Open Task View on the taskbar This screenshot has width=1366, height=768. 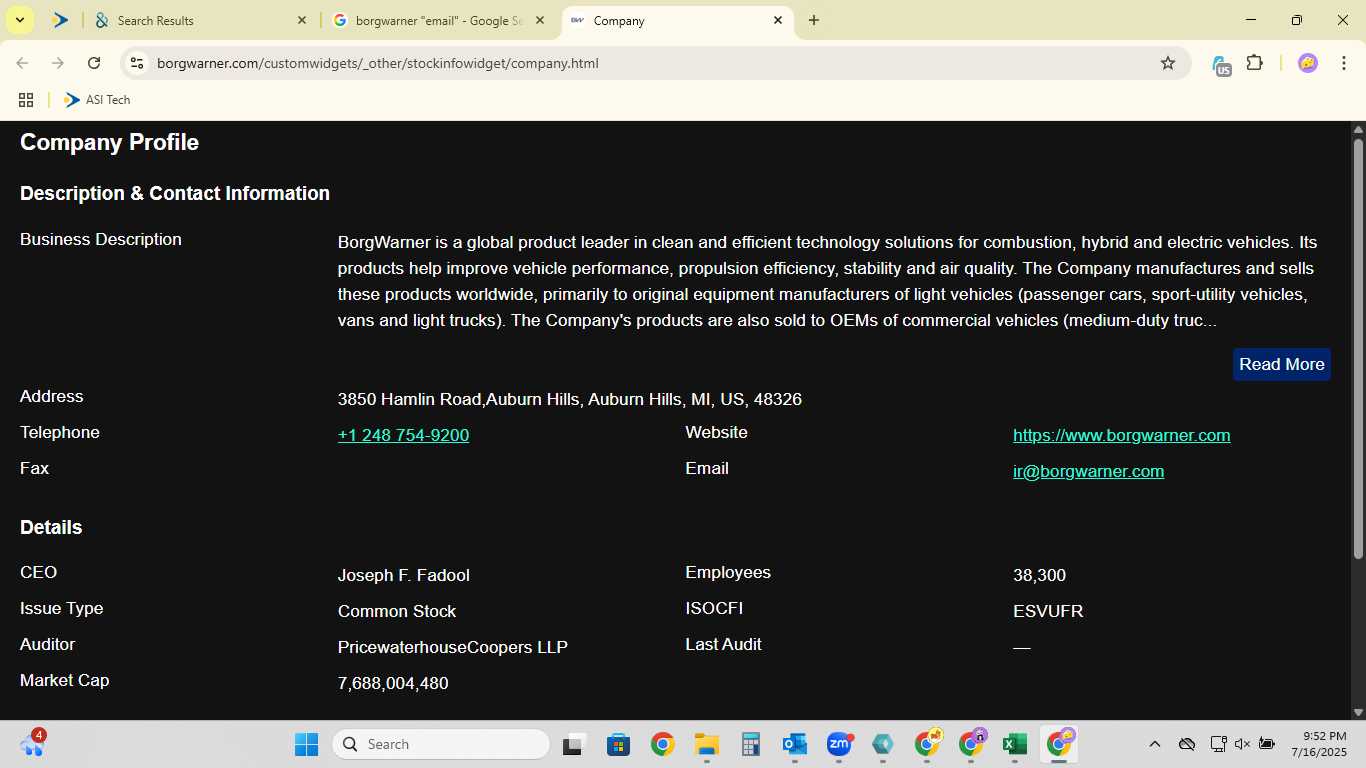point(573,744)
